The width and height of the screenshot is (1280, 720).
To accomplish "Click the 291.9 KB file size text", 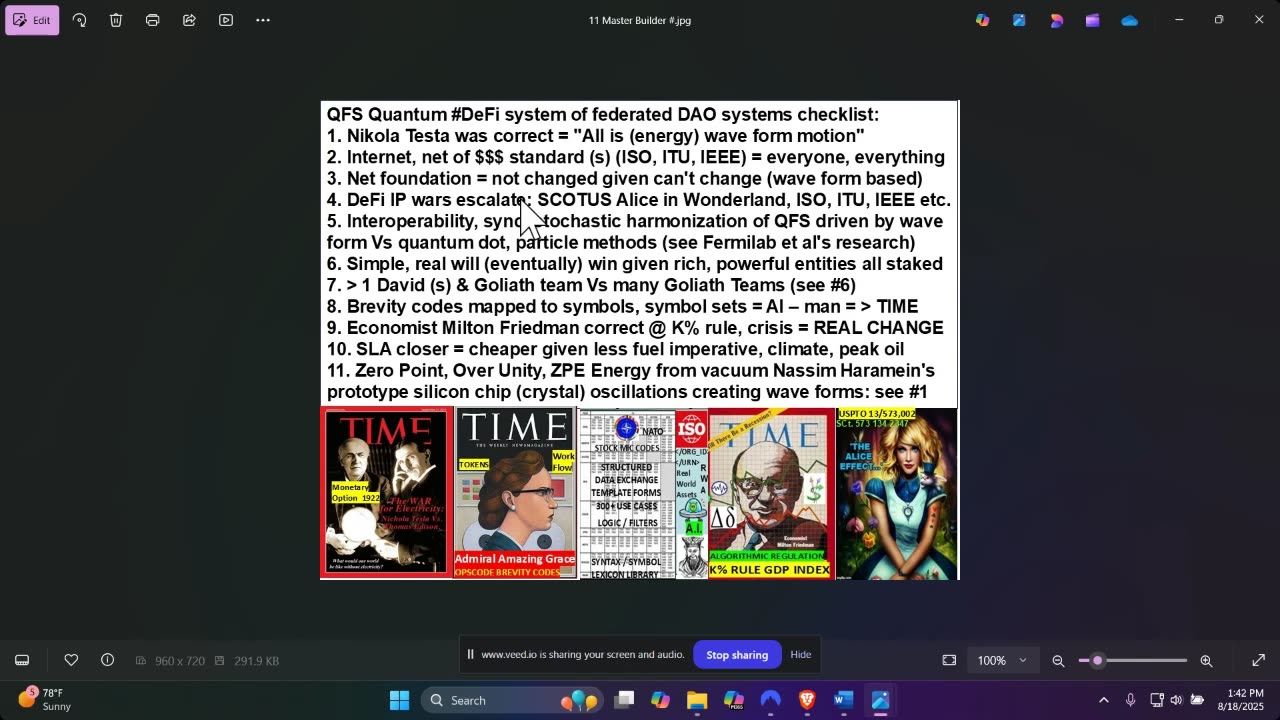I will pyautogui.click(x=256, y=661).
